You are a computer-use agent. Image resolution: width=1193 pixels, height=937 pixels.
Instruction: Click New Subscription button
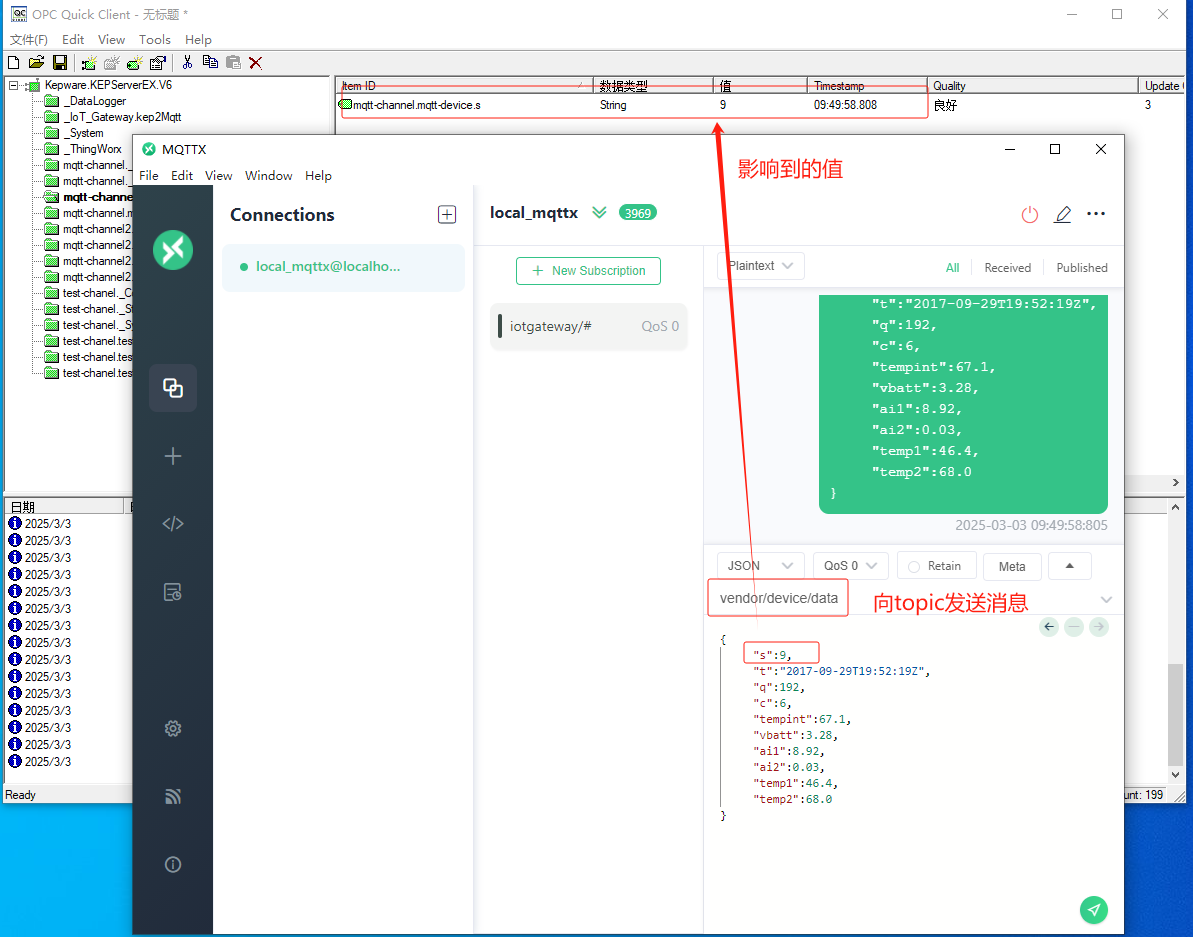click(588, 271)
